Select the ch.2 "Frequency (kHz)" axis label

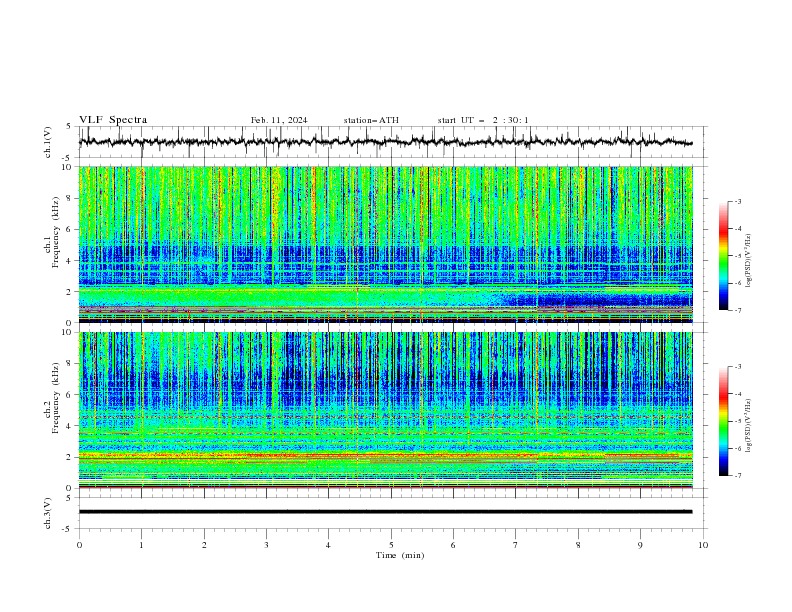click(56, 398)
